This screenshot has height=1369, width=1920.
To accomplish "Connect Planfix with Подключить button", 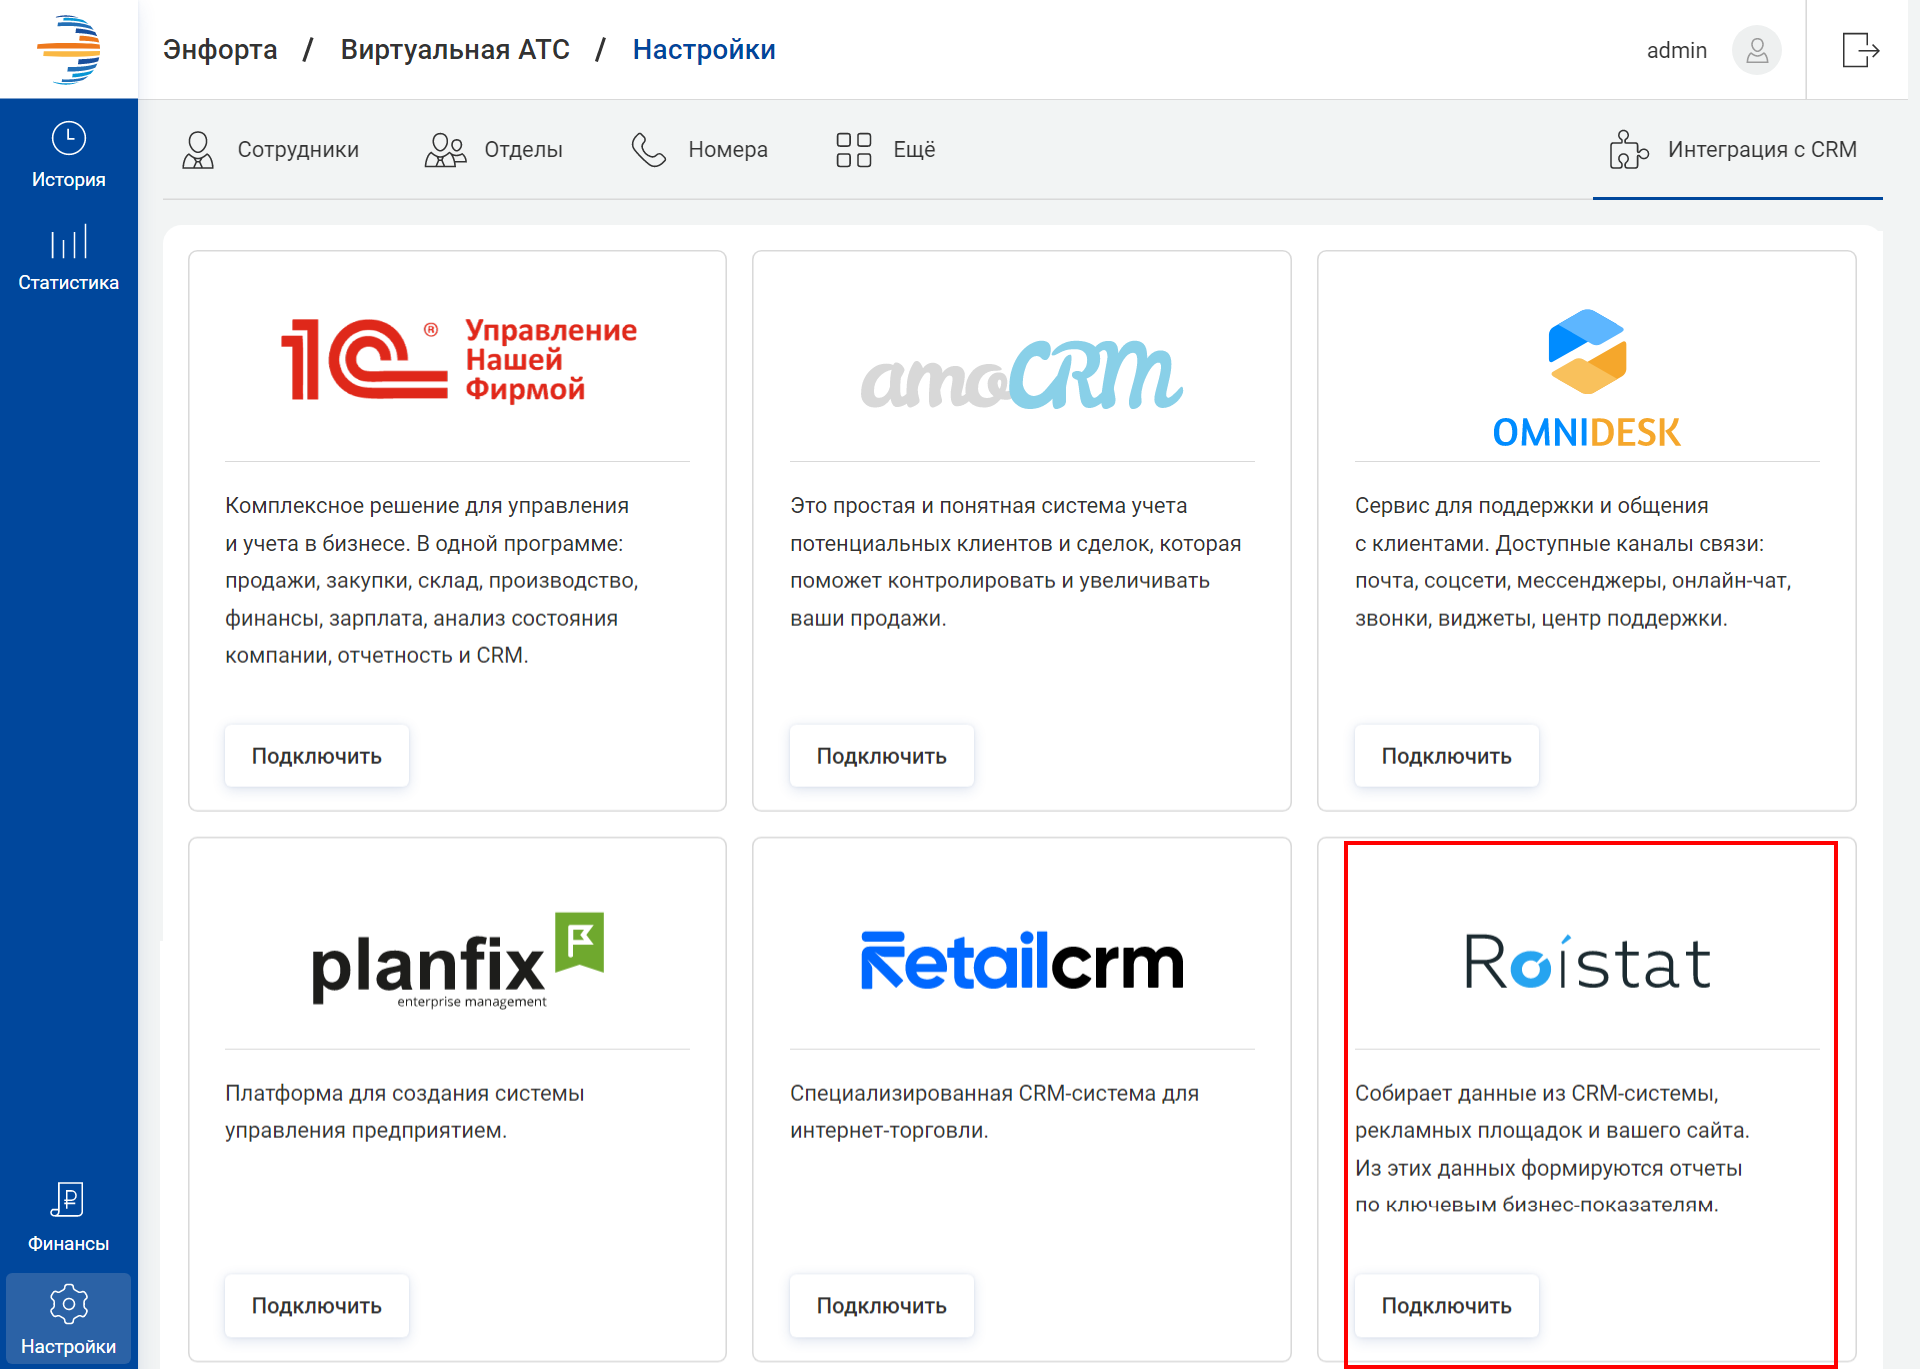I will [x=317, y=1306].
